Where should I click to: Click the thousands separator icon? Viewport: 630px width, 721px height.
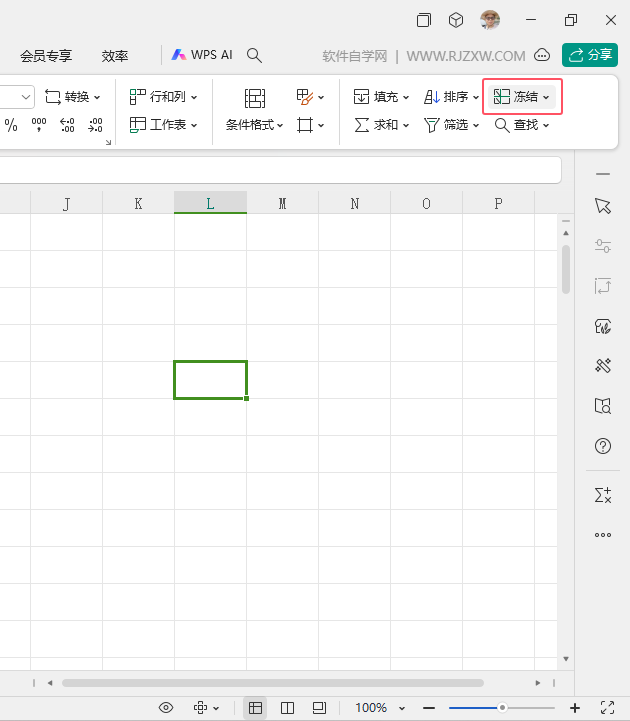(39, 125)
